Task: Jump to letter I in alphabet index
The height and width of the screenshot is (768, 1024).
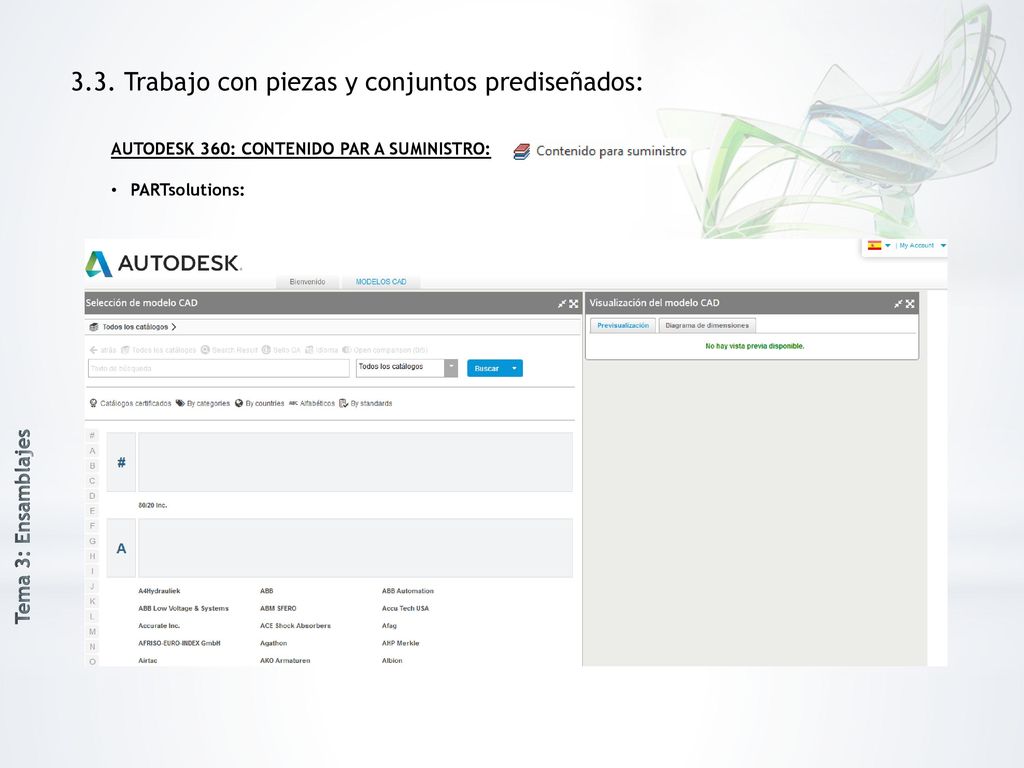Action: [x=92, y=571]
